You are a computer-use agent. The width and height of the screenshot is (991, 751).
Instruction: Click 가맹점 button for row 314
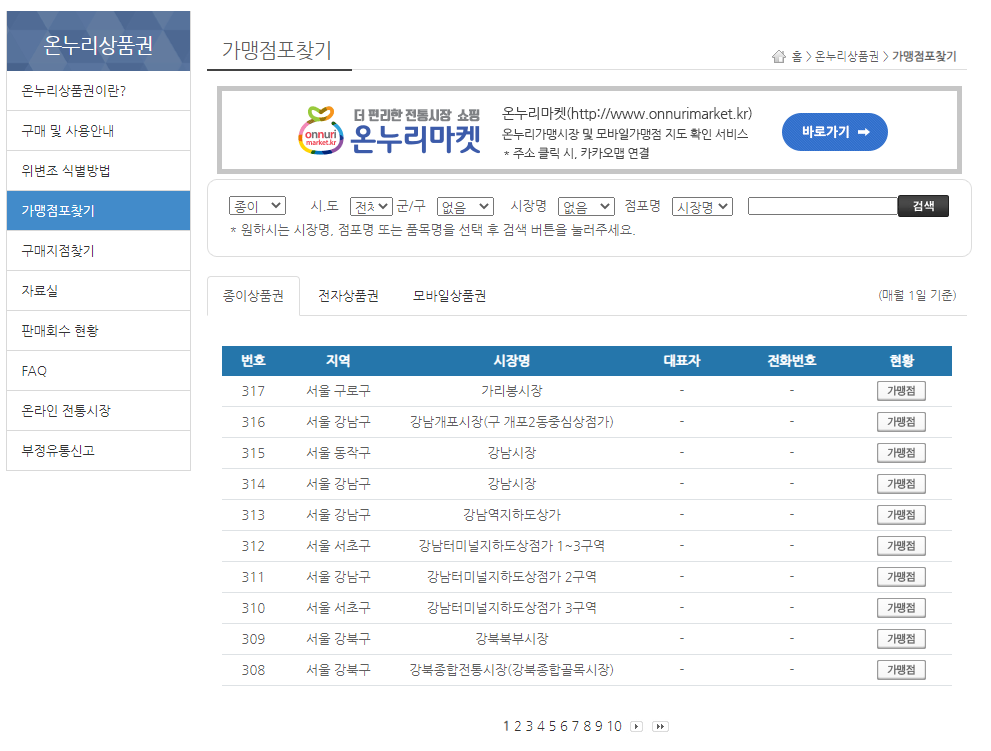901,484
